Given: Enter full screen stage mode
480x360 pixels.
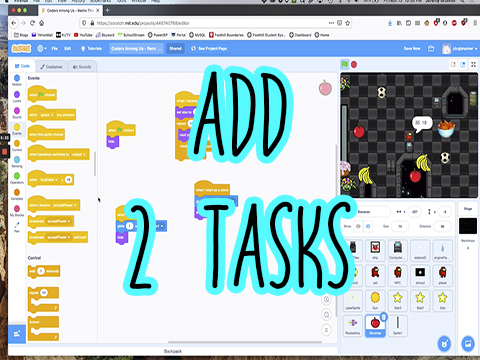Looking at the screenshot, I should click(473, 65).
